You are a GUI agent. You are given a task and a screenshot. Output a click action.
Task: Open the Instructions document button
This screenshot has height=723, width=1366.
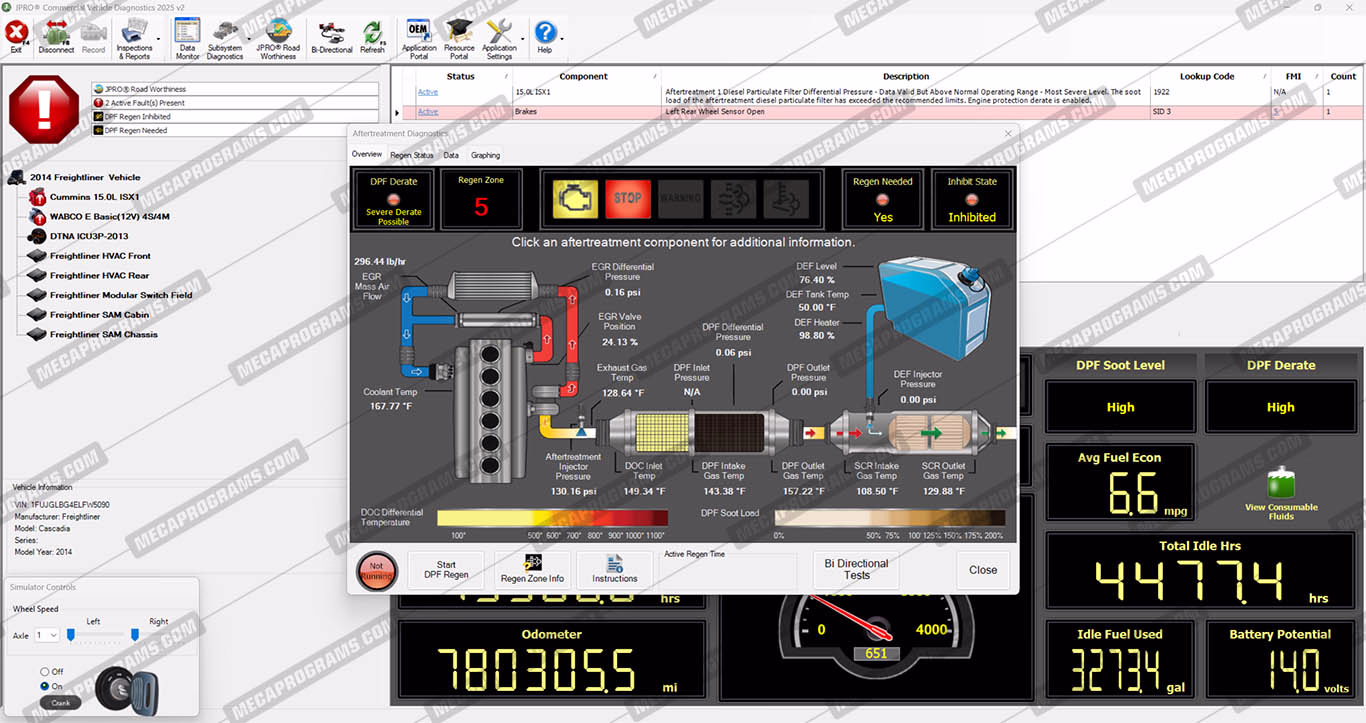[615, 570]
